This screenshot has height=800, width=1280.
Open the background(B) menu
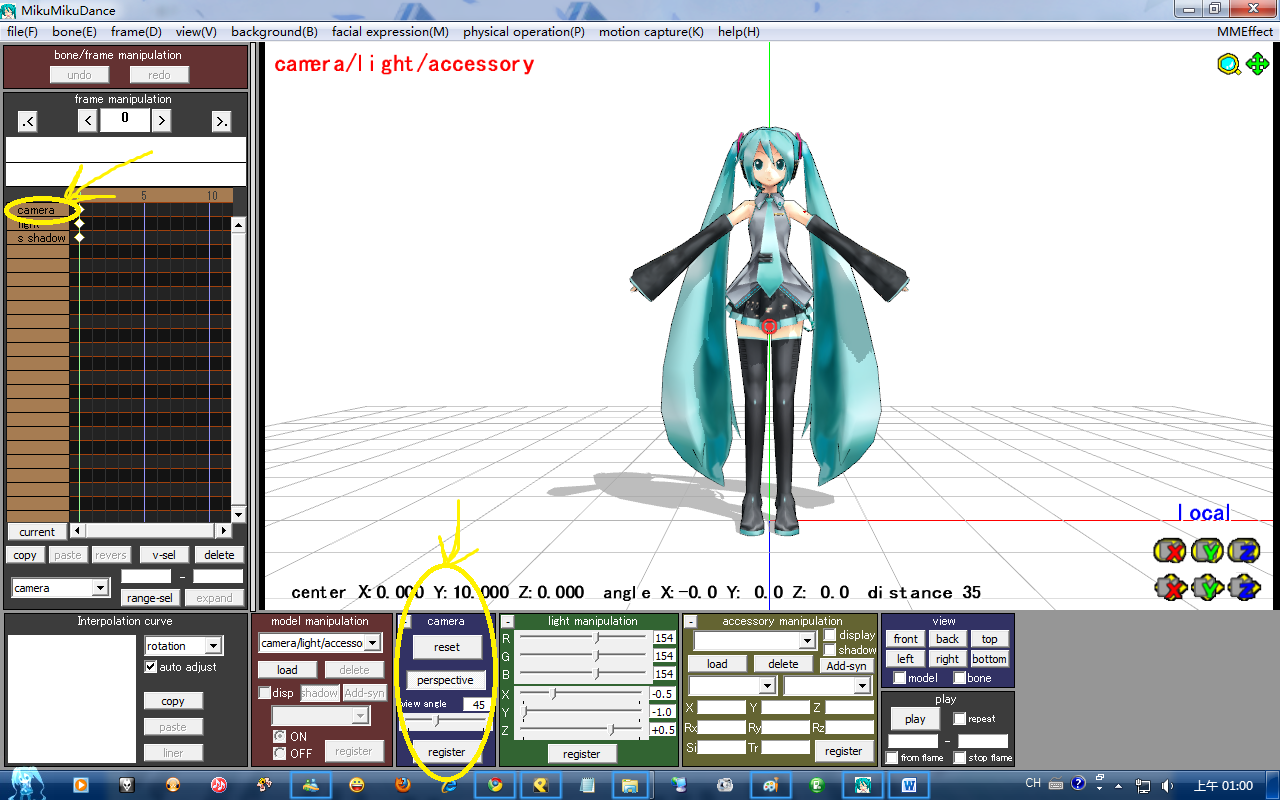point(274,32)
